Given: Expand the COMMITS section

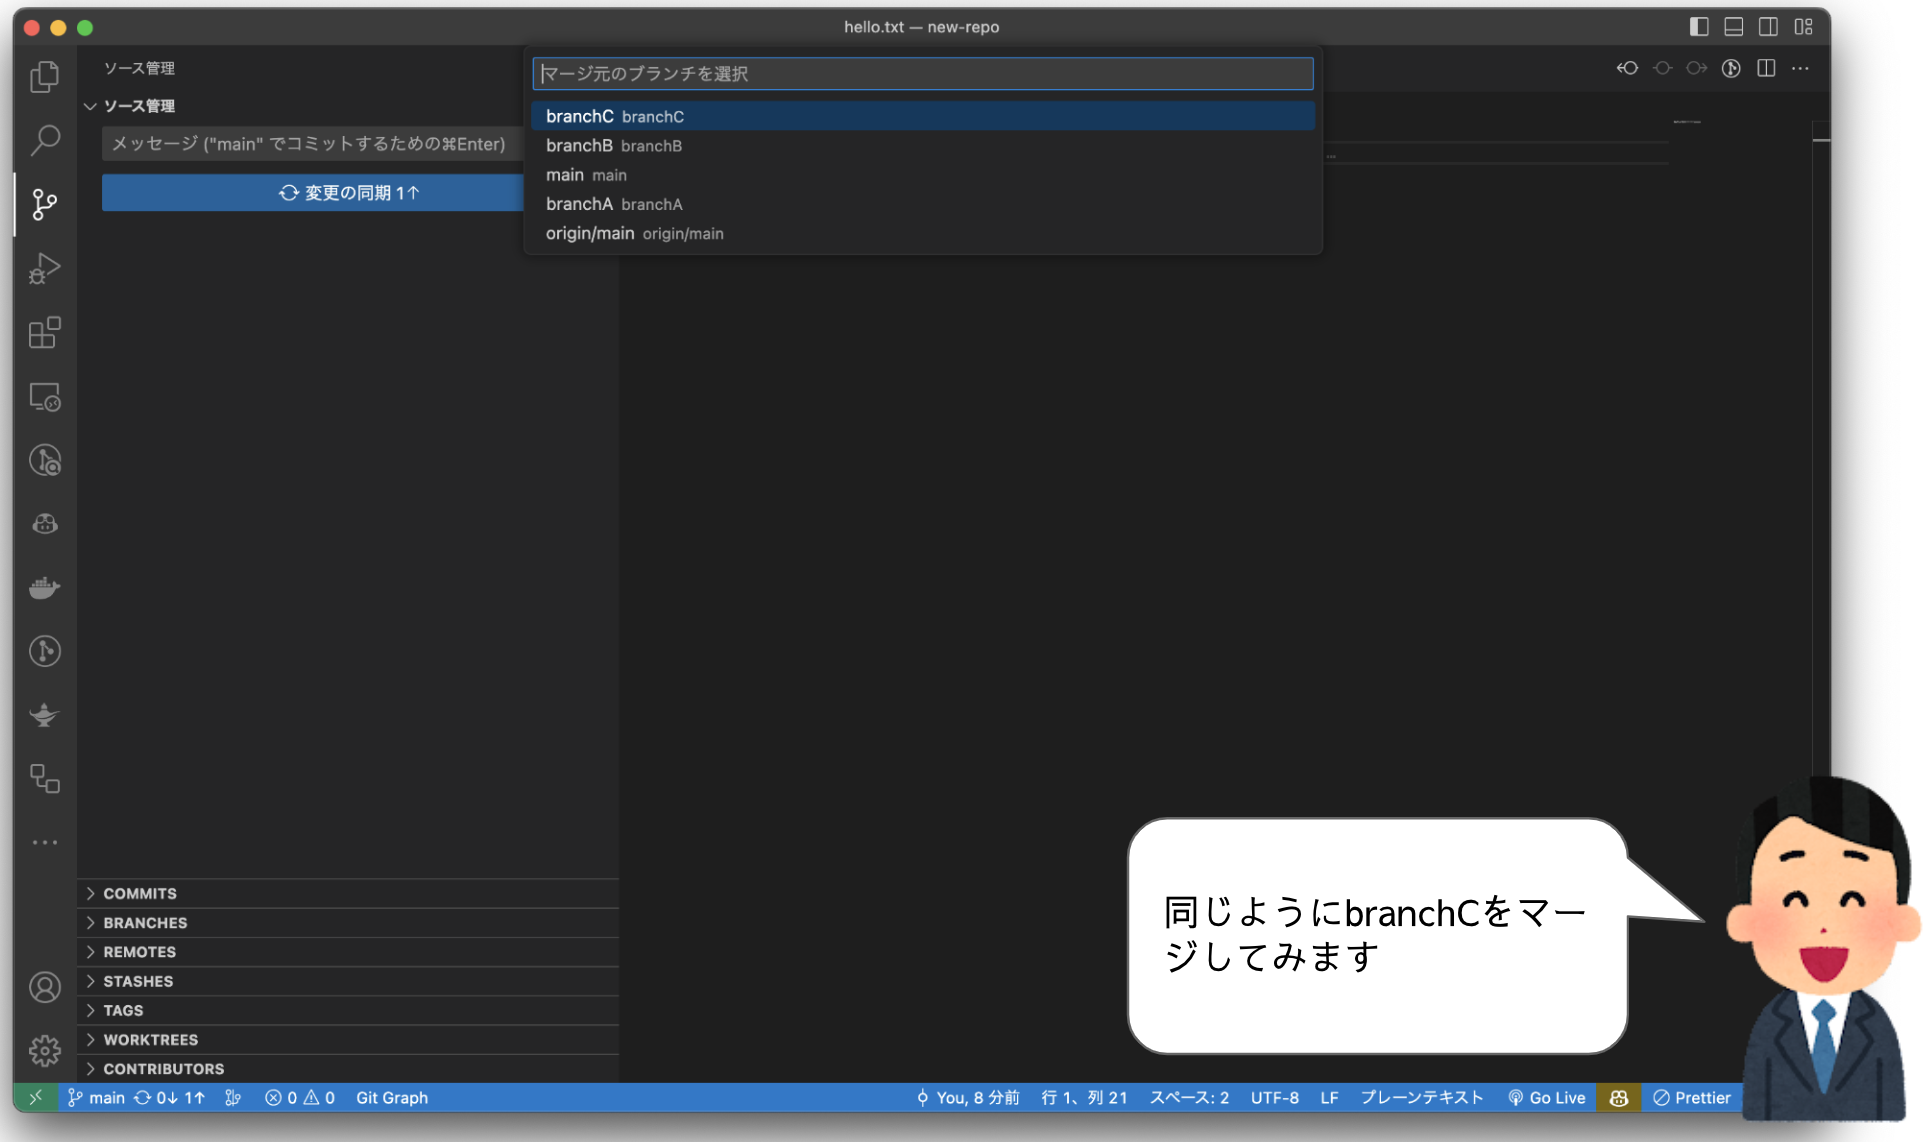Looking at the screenshot, I should tap(140, 893).
